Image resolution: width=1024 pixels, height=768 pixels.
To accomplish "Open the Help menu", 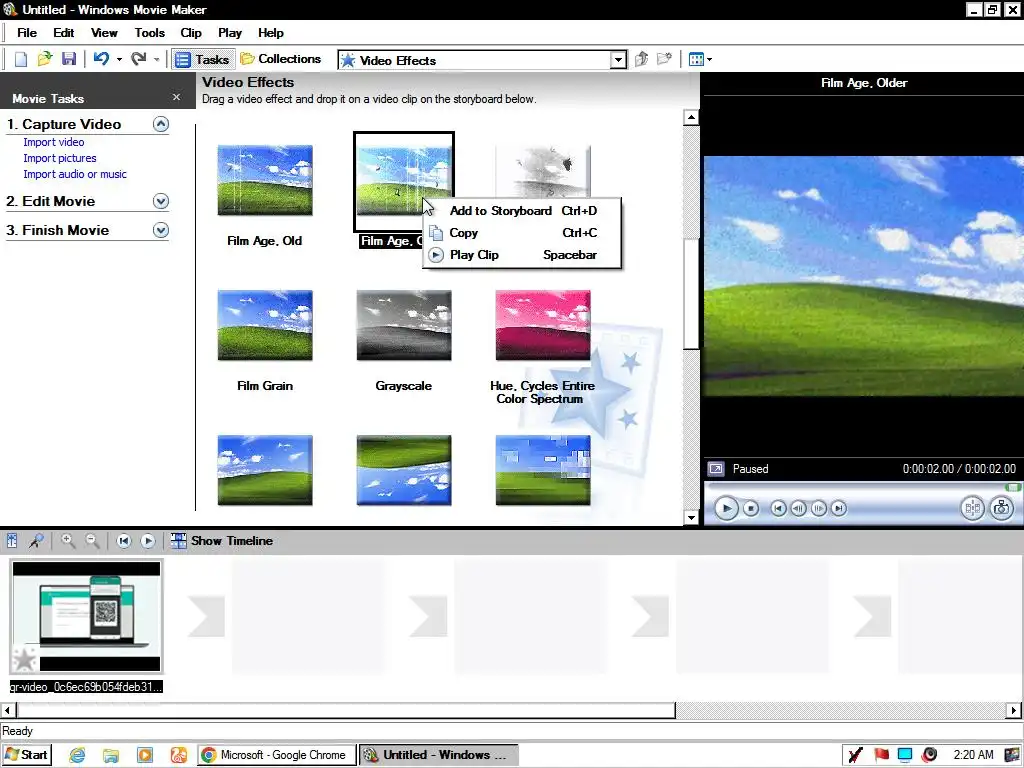I will pyautogui.click(x=270, y=33).
